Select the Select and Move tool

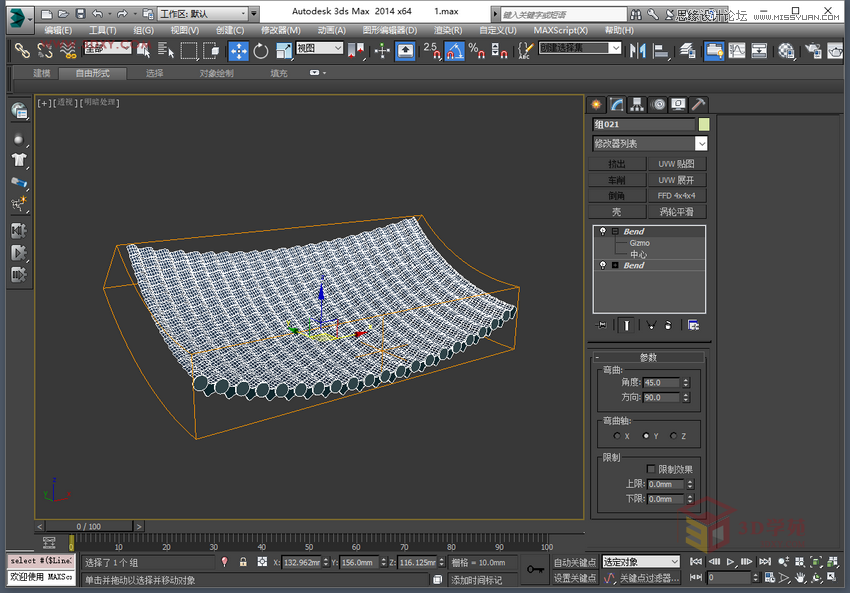coord(238,51)
